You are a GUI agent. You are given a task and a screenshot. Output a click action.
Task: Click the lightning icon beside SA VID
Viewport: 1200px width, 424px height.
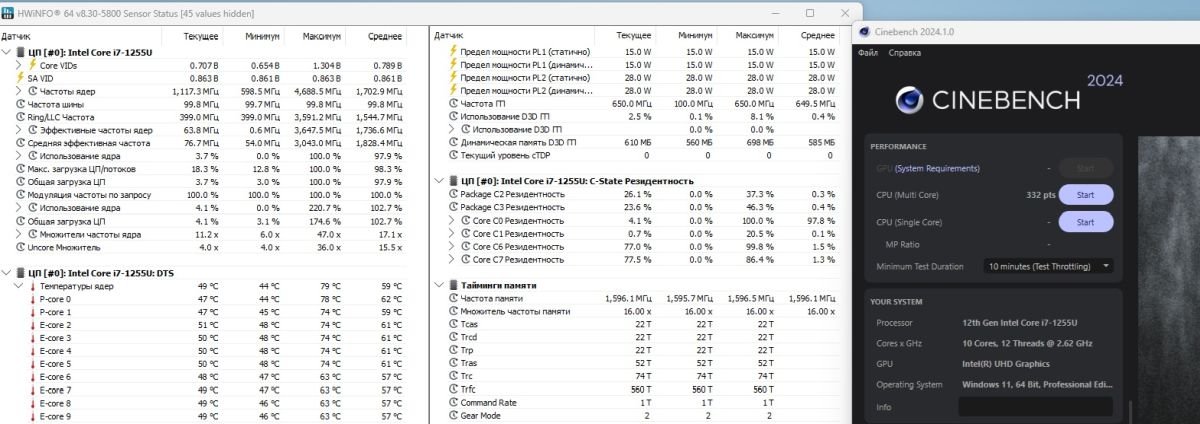(19, 77)
